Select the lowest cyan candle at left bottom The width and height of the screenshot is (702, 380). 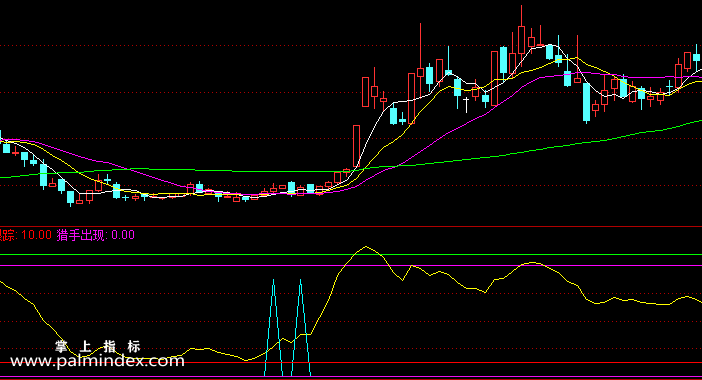[70, 197]
